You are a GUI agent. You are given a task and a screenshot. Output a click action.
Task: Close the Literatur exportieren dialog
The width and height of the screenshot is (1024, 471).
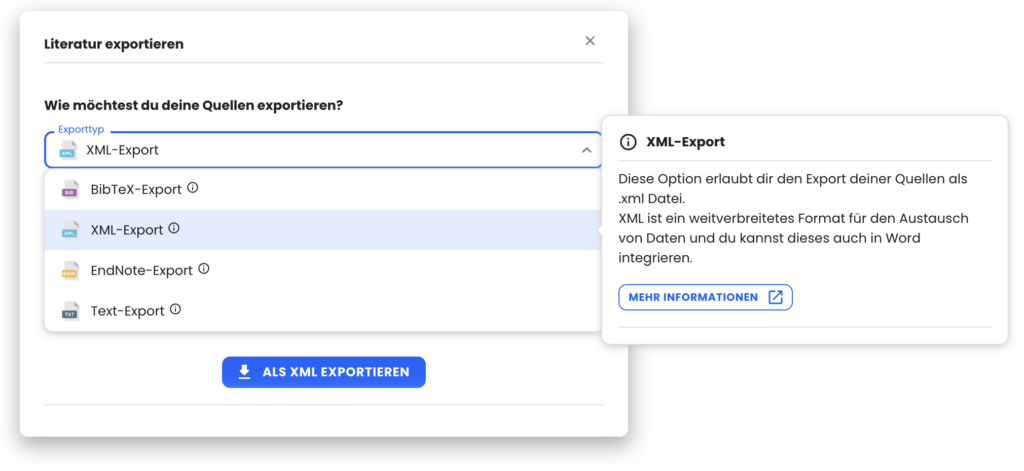coord(590,41)
